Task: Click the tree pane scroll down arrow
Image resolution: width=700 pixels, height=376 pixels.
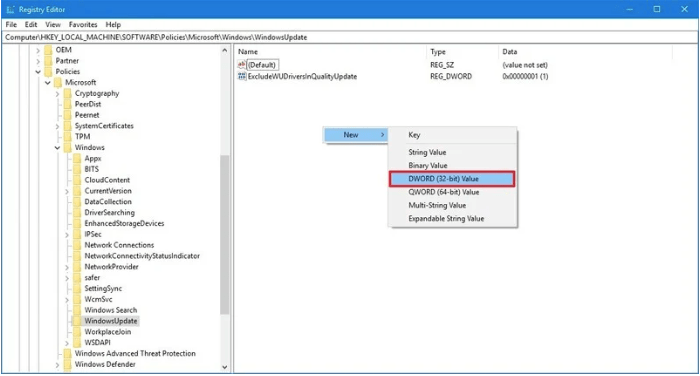Action: [225, 367]
